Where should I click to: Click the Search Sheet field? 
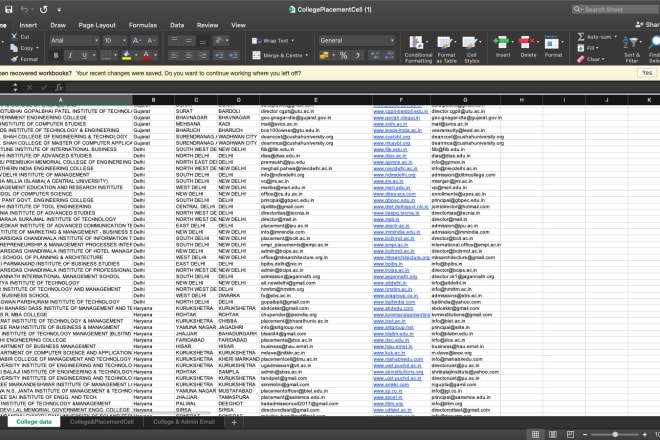616,9
